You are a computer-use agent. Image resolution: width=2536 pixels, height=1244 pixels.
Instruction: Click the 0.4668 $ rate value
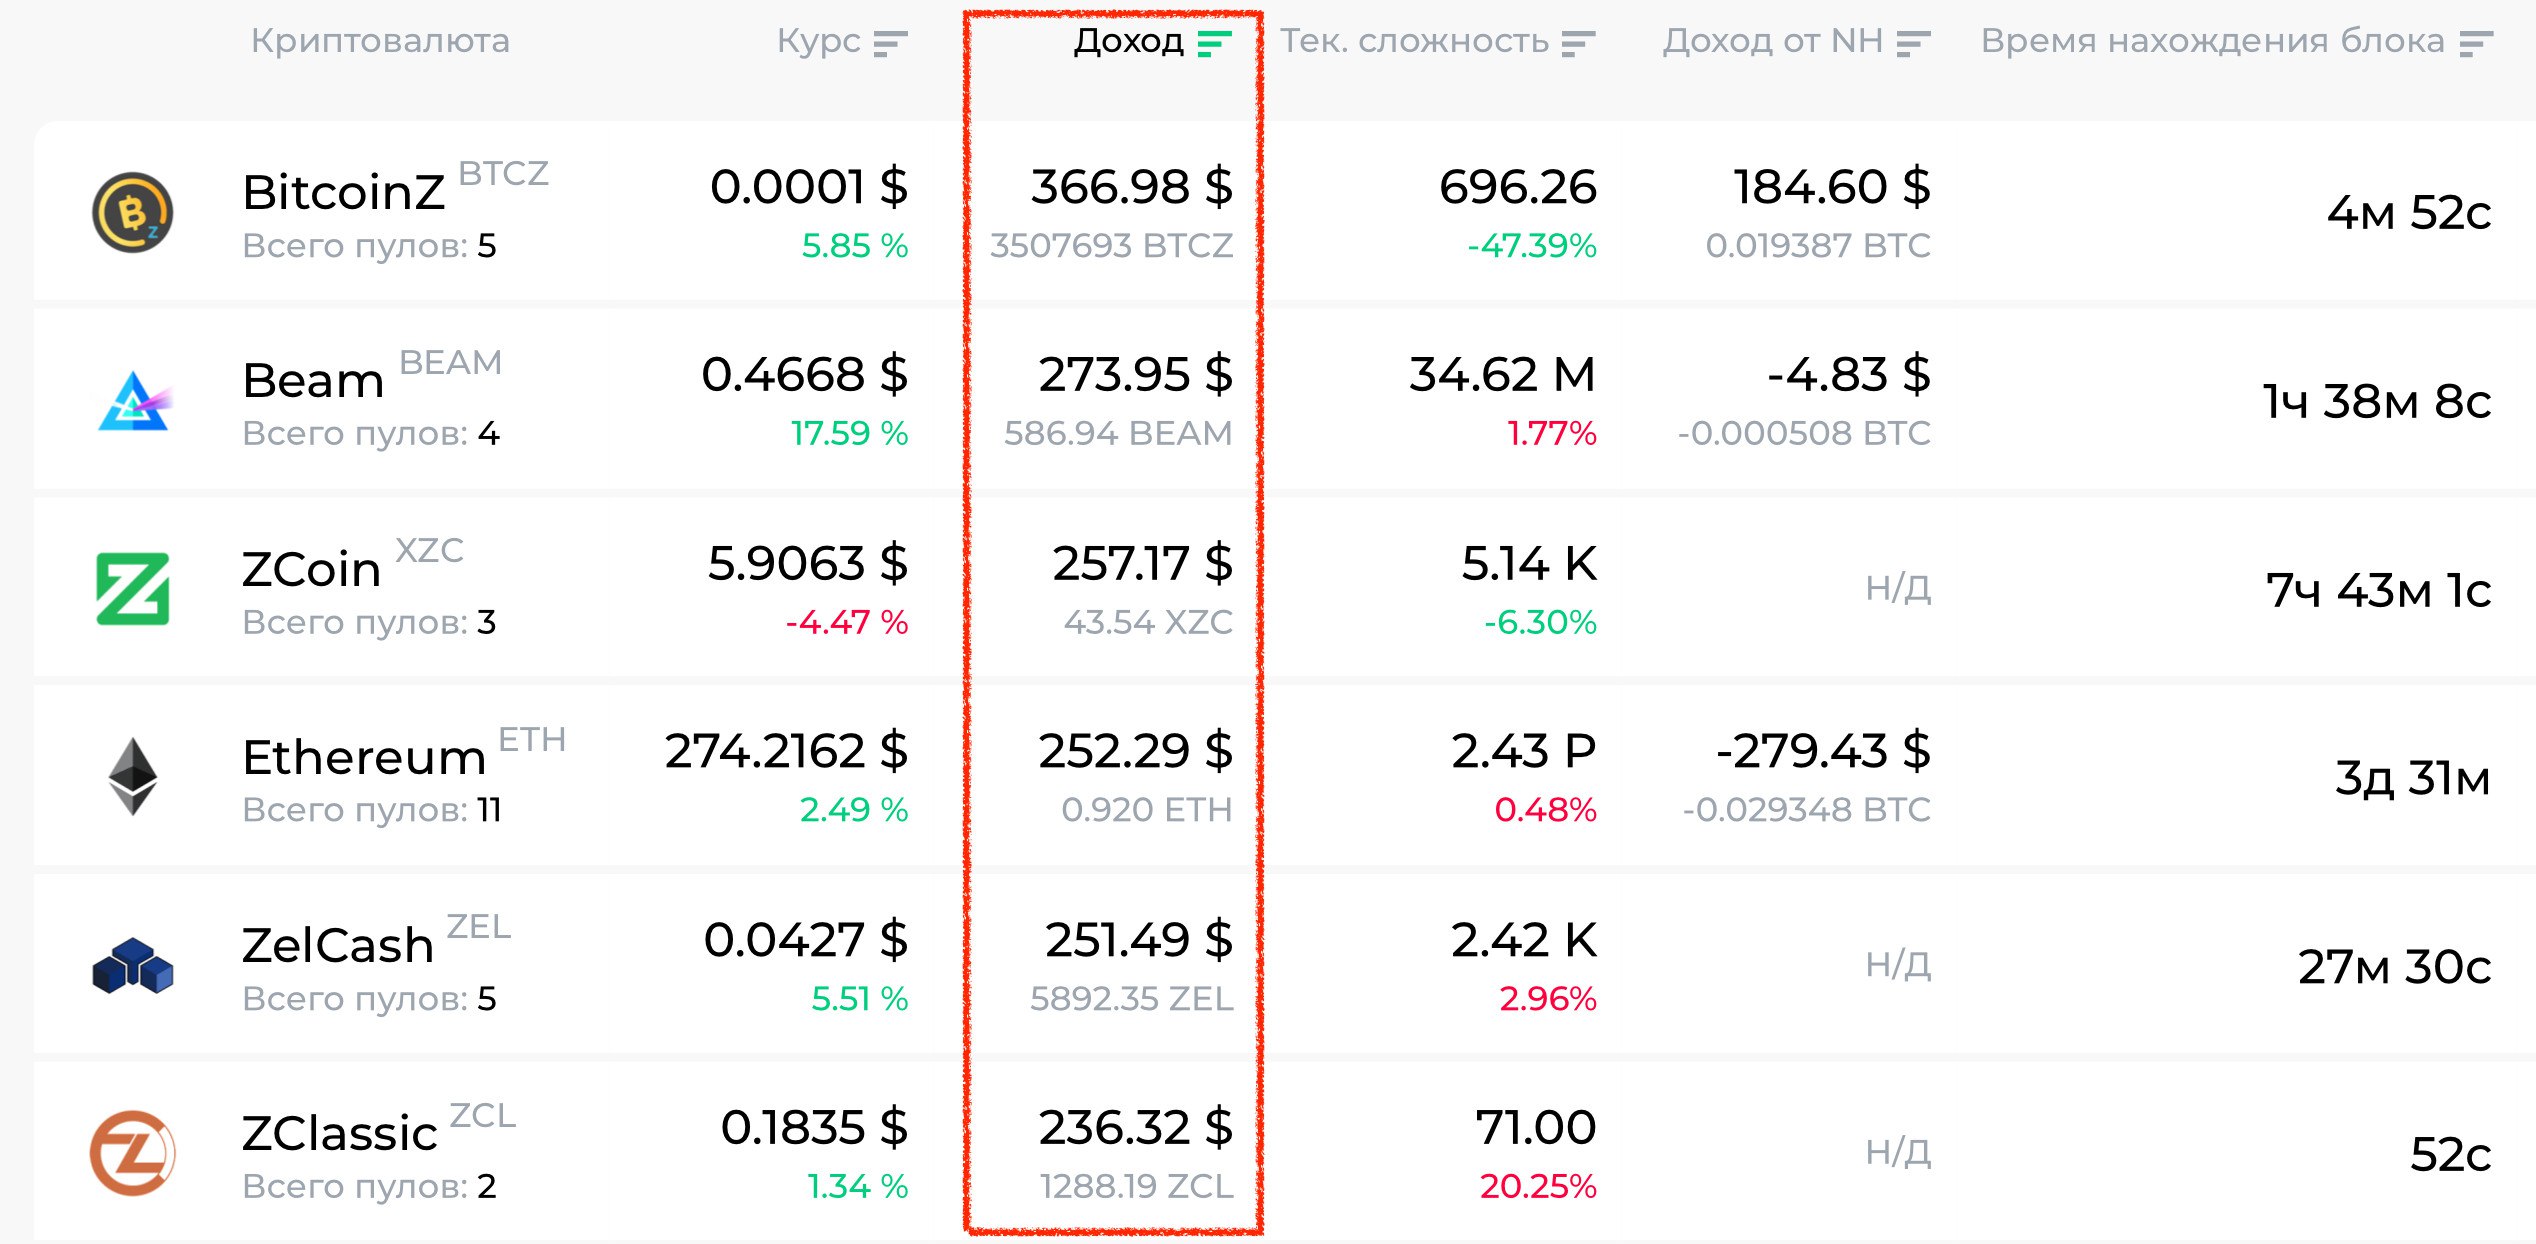tap(805, 375)
